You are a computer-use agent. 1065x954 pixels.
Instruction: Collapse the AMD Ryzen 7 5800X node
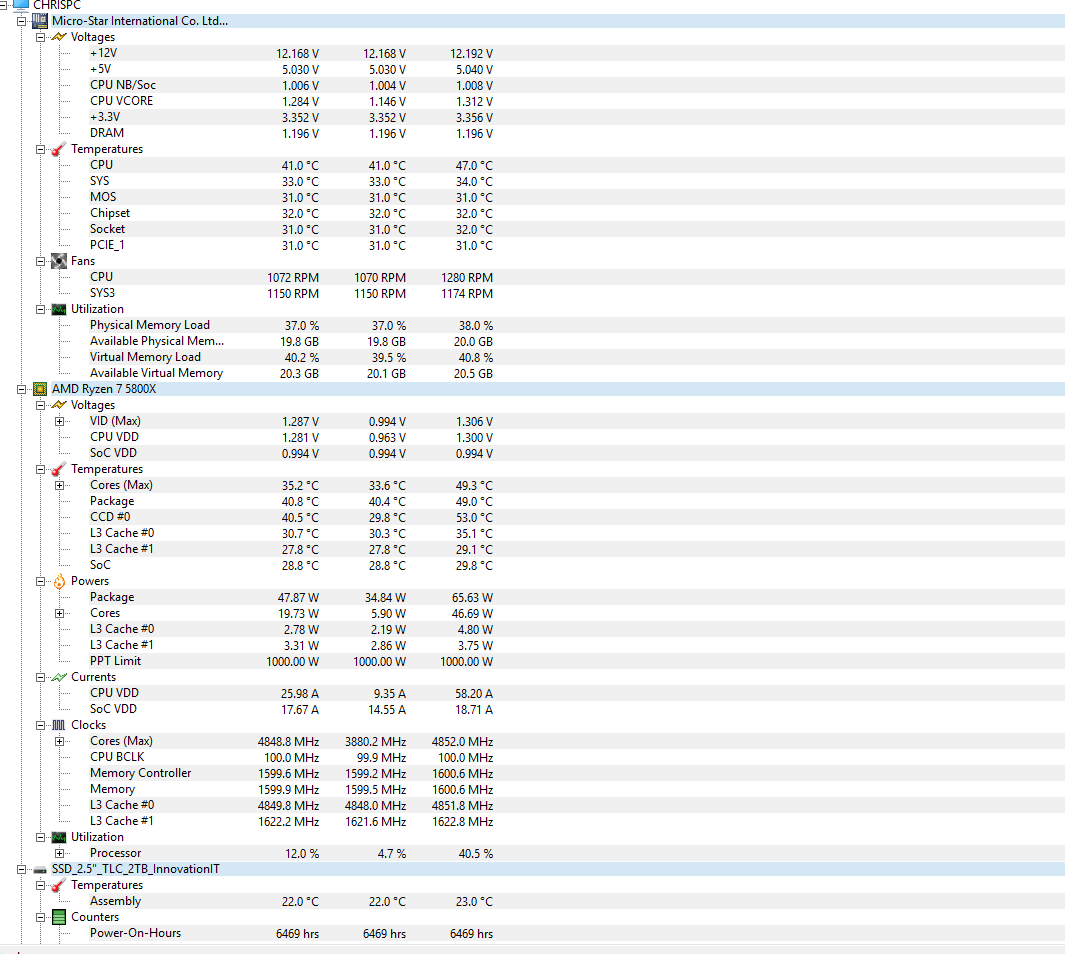click(x=21, y=390)
